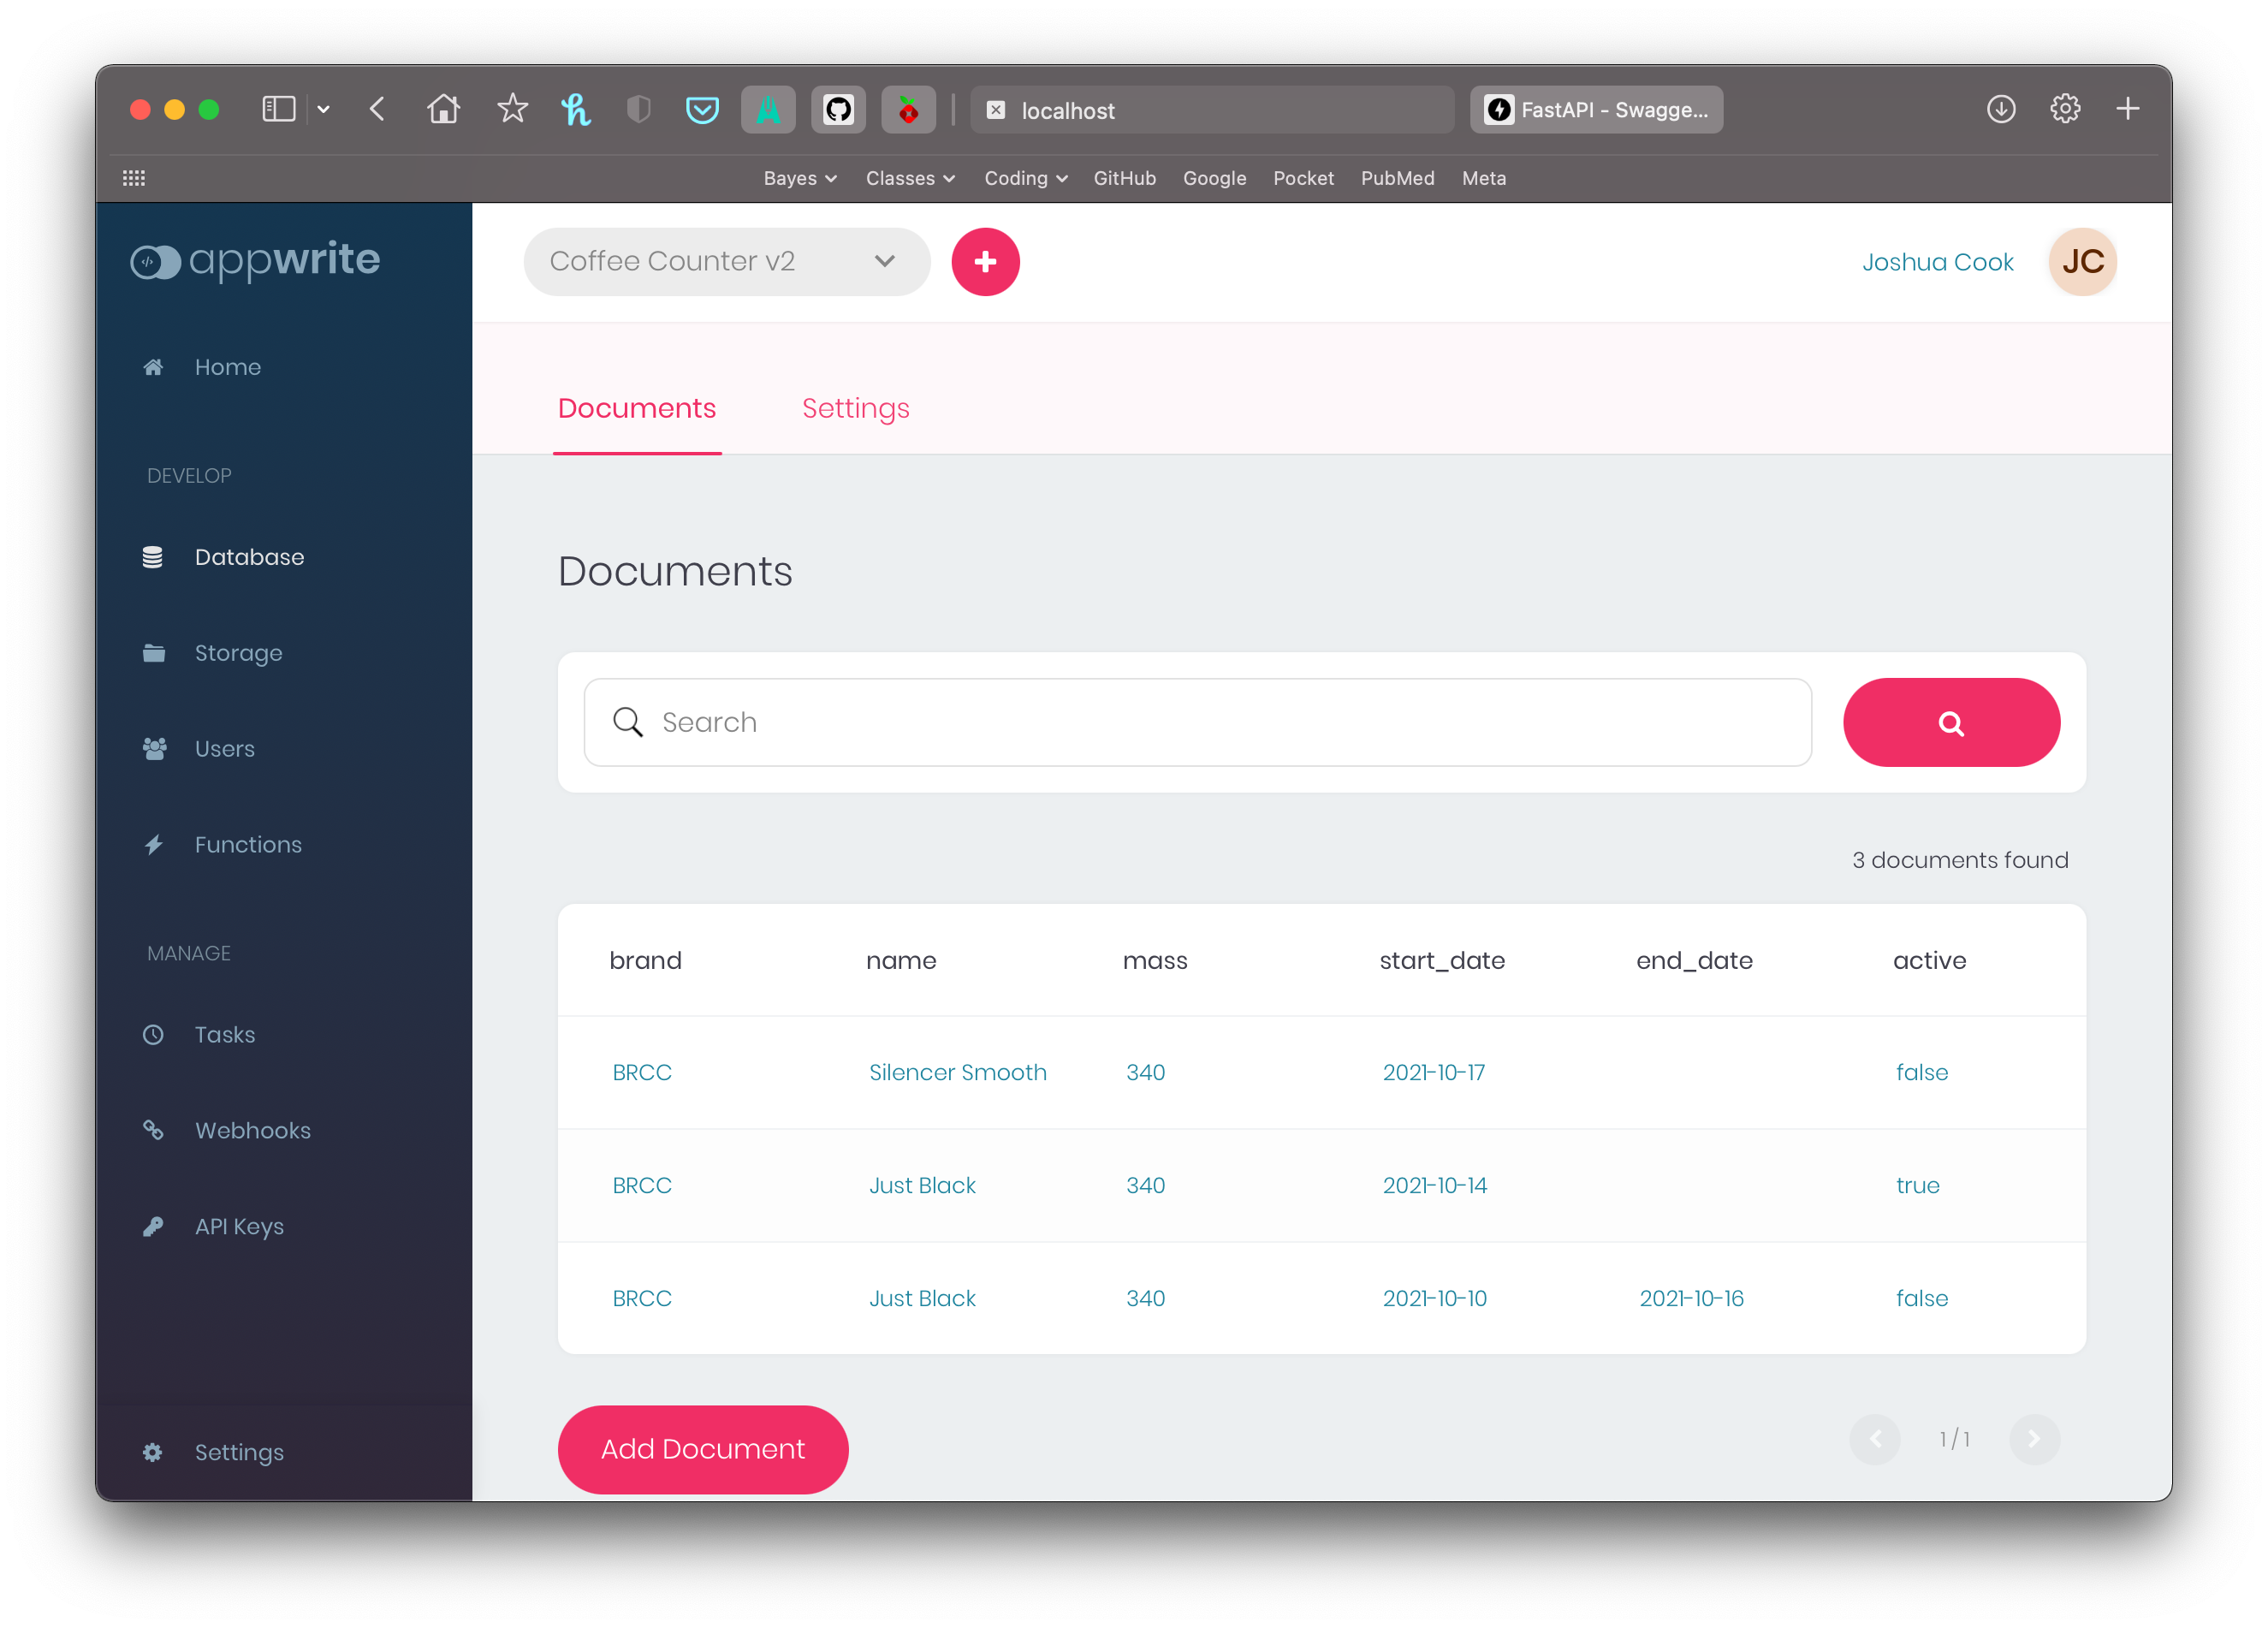Toggle the browser sidebar panel button
2268x1628 pixels.
[x=279, y=109]
